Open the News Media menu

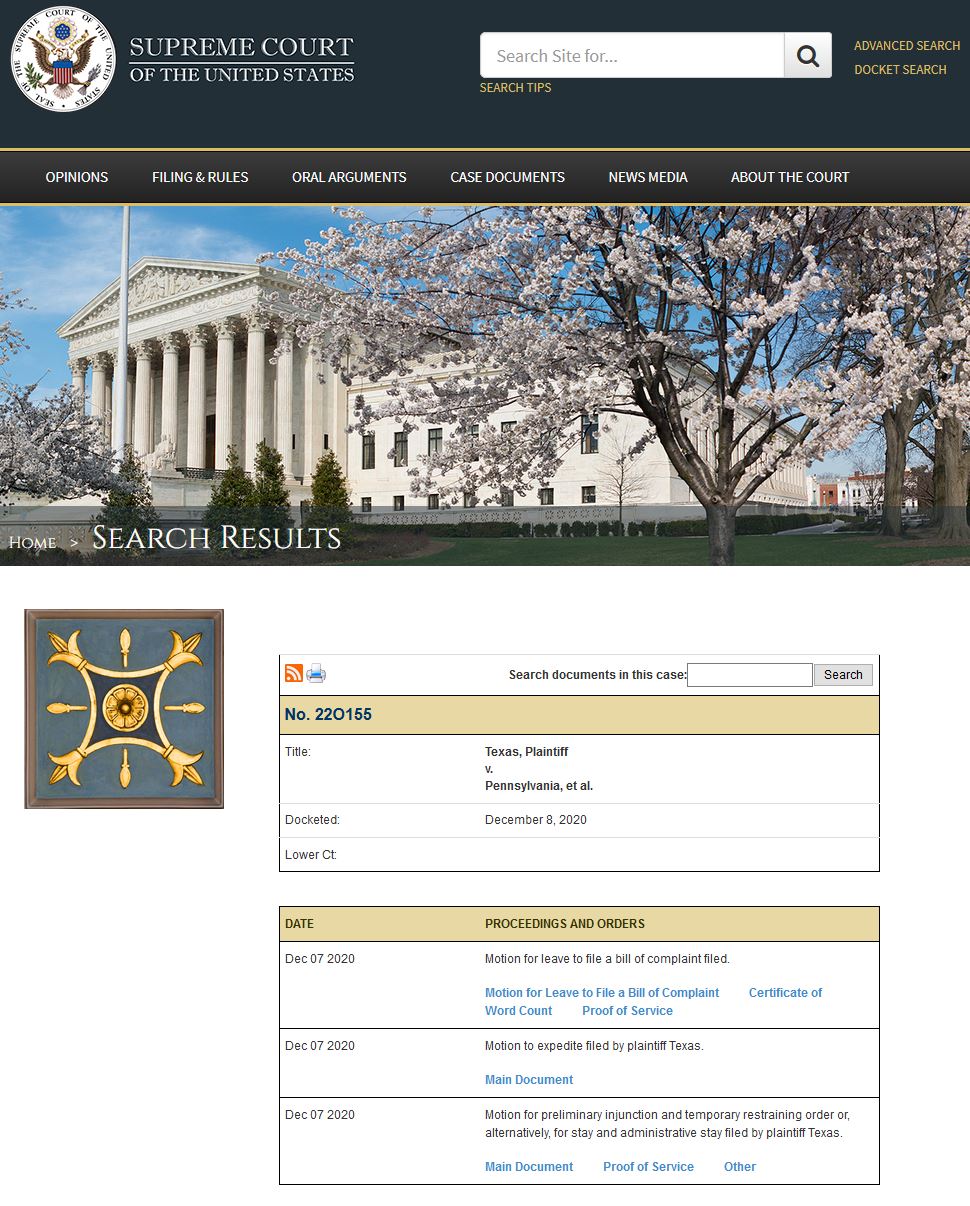click(648, 177)
